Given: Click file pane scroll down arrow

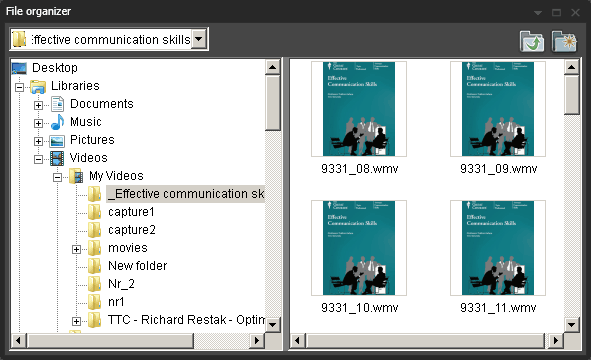Looking at the screenshot, I should 571,325.
